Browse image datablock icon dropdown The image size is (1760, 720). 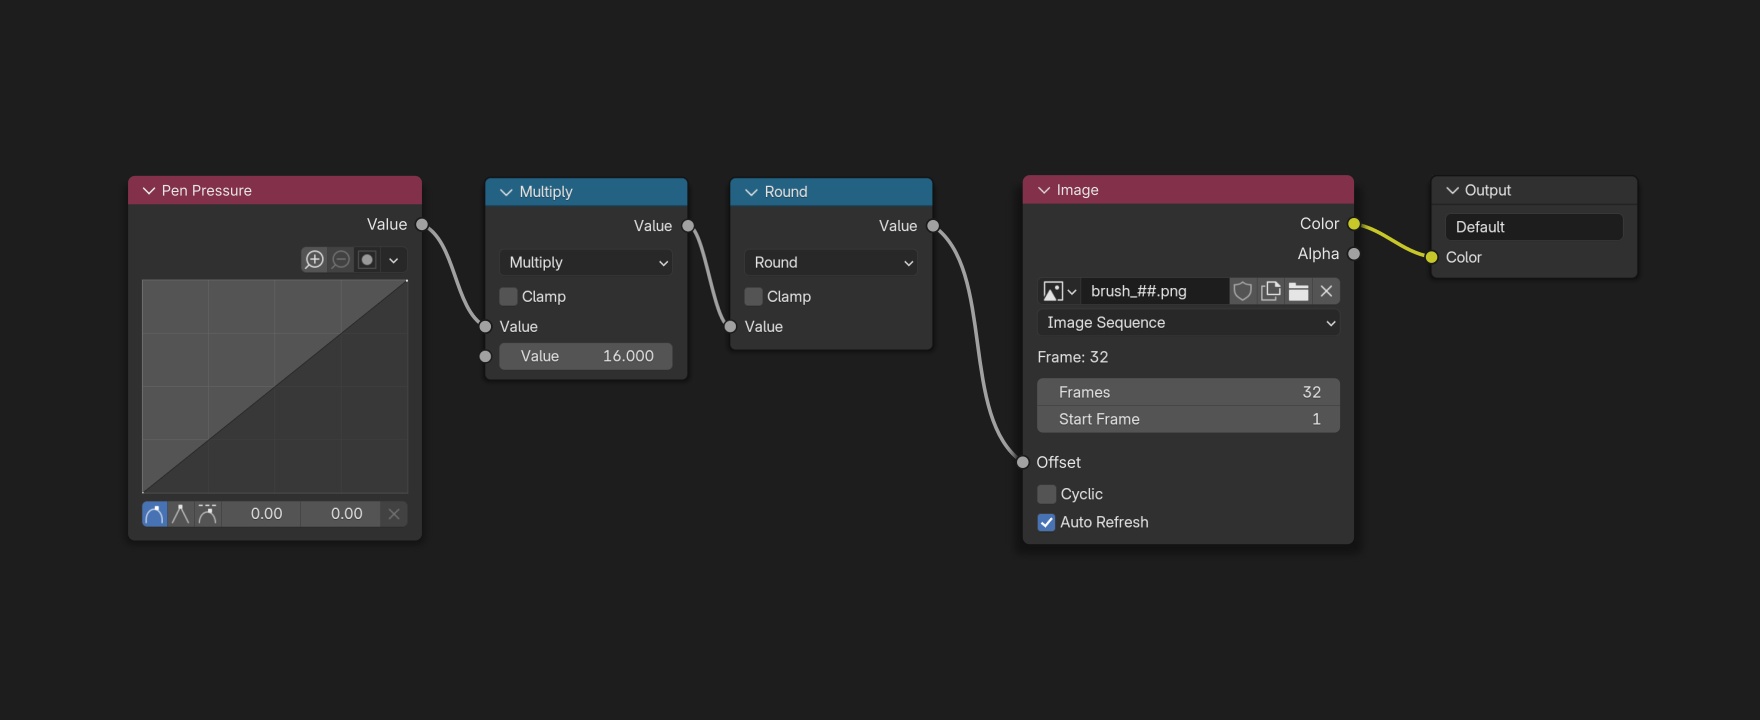pos(1059,291)
